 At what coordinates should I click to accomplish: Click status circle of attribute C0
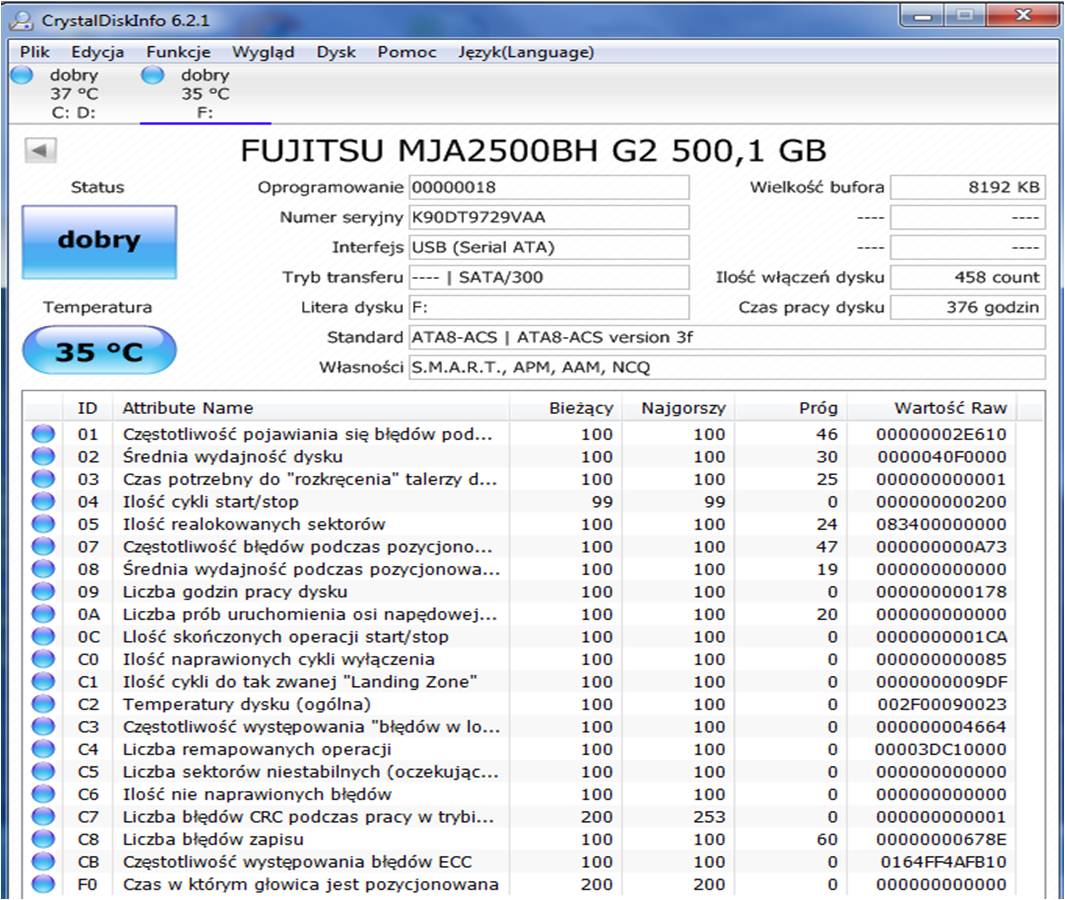(x=43, y=659)
